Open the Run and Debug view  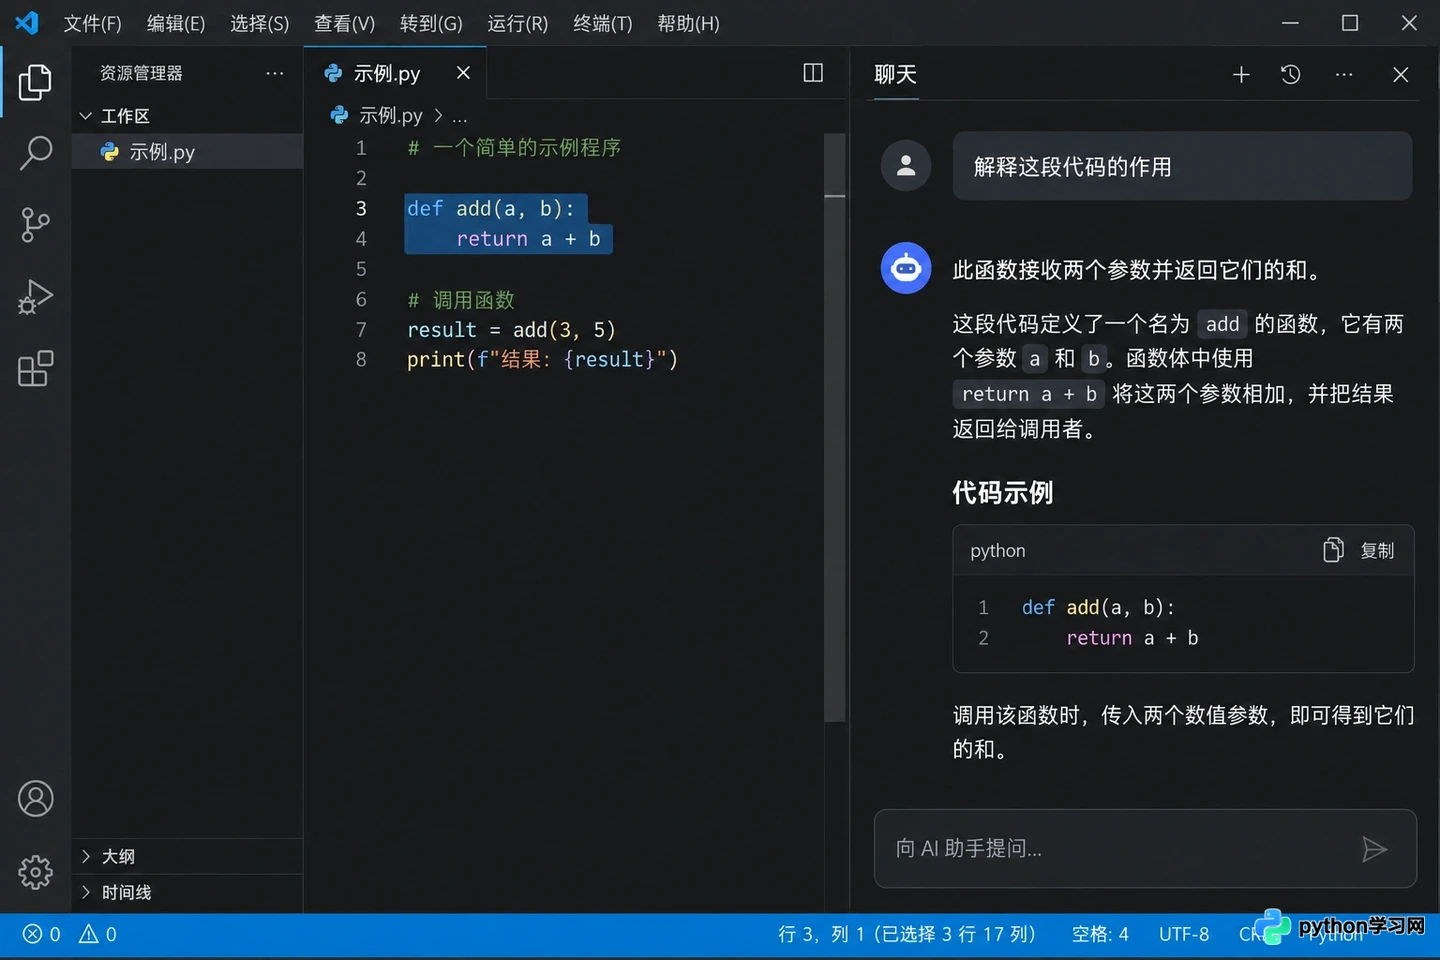(x=35, y=297)
